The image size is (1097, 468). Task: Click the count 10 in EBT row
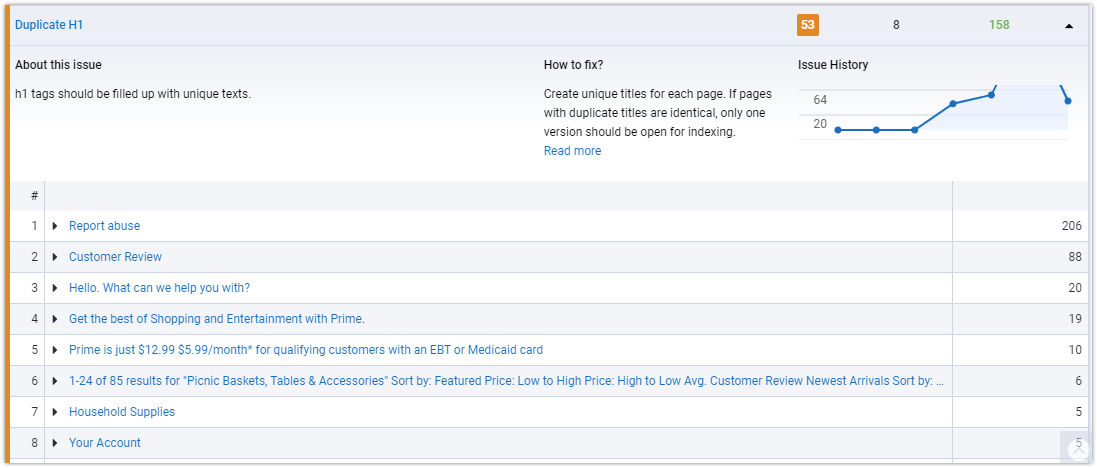click(x=1075, y=350)
